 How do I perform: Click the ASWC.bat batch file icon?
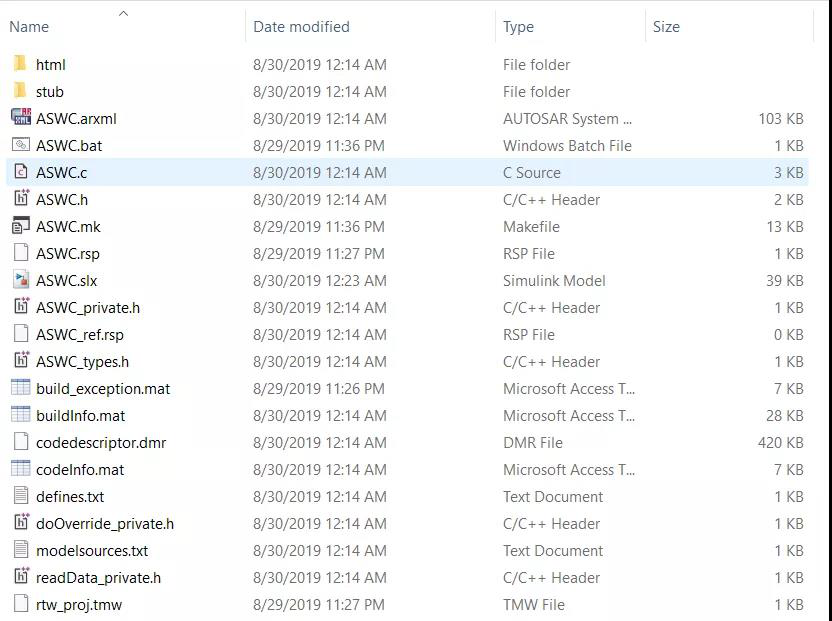(21, 145)
